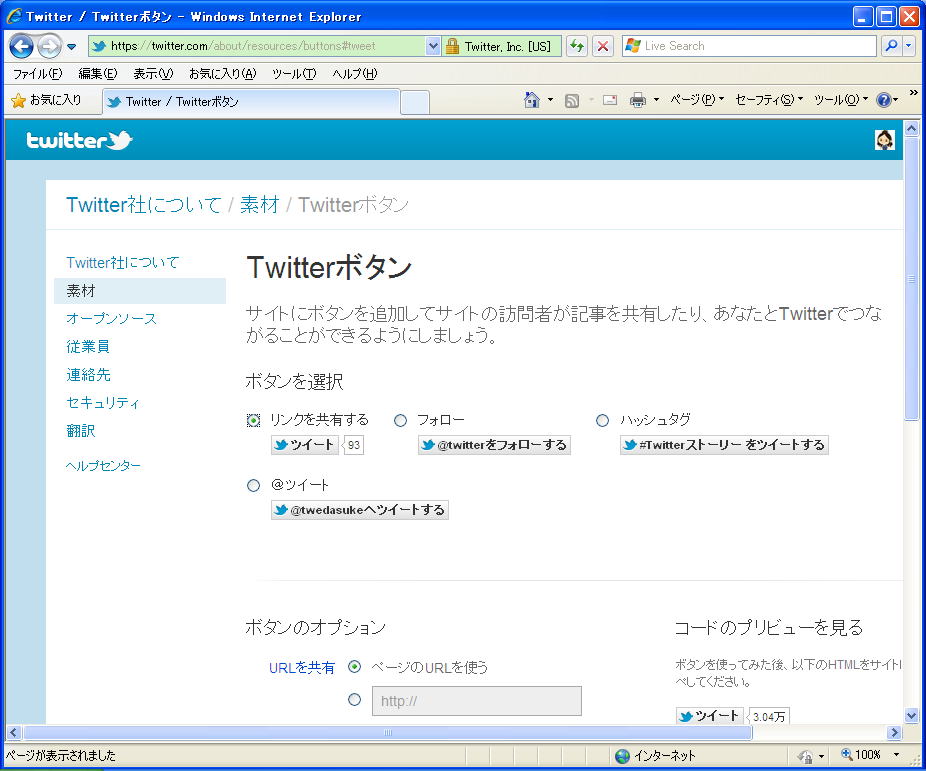Viewport: 926px width, 771px height.
Task: Click the Refresh page icon
Action: [577, 46]
